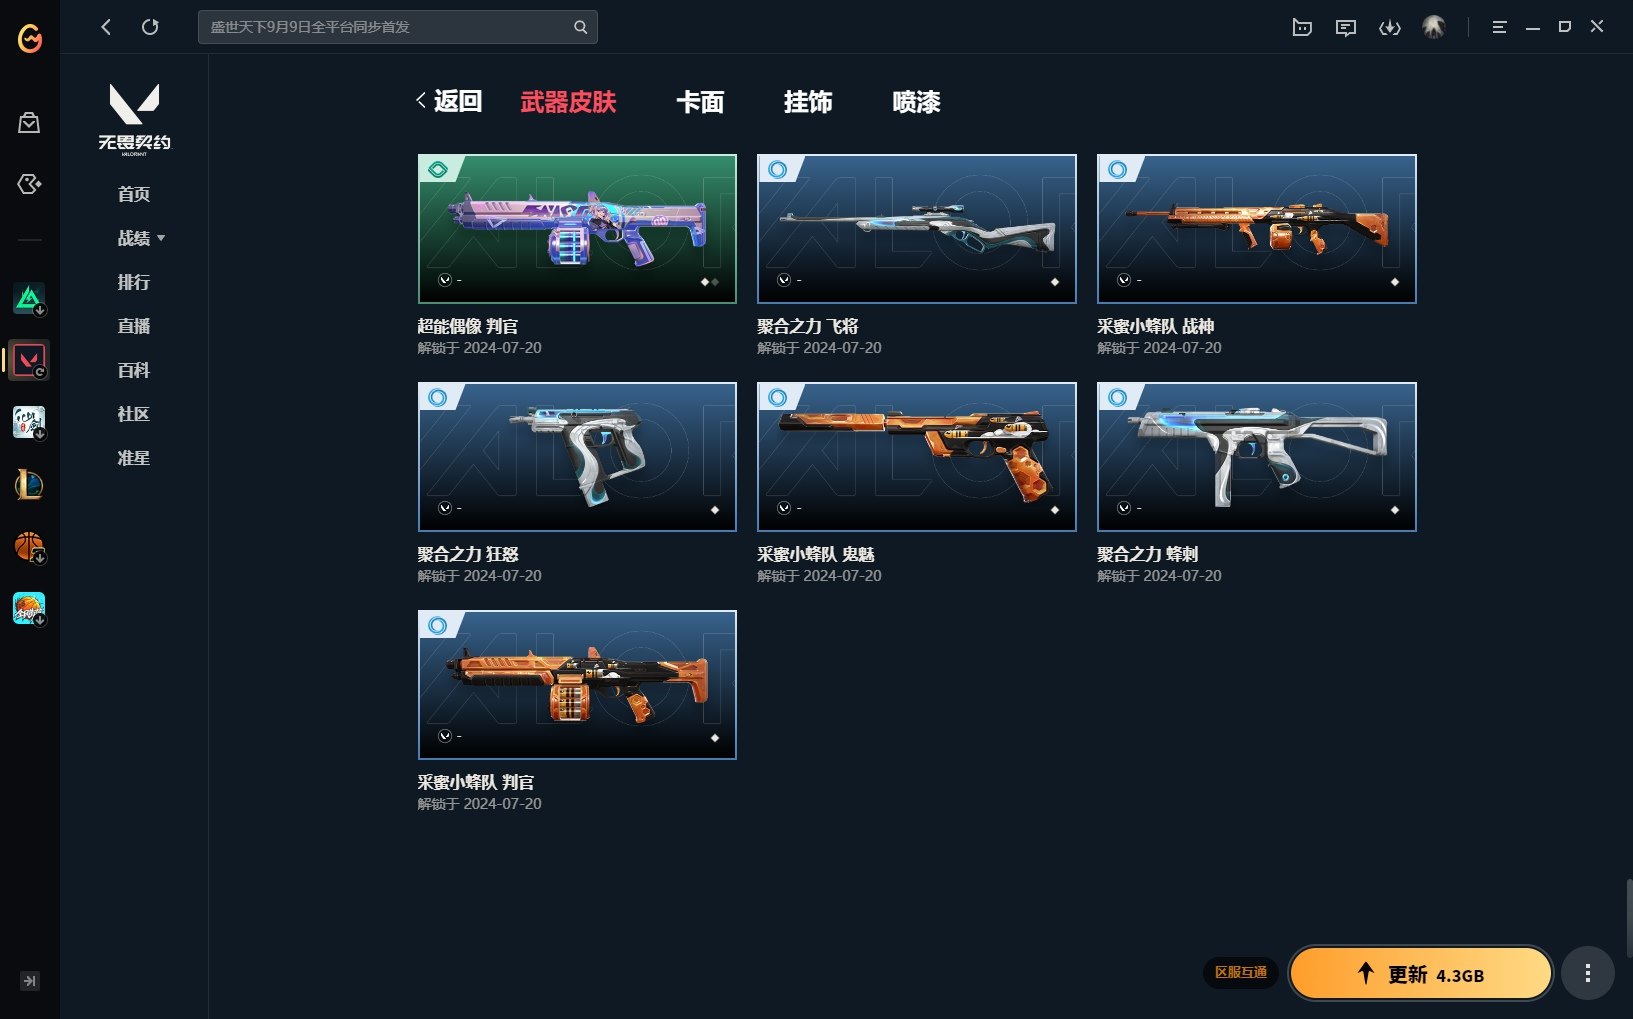This screenshot has height=1019, width=1633.
Task: Click the 更新 4.3GB update button
Action: coord(1420,974)
